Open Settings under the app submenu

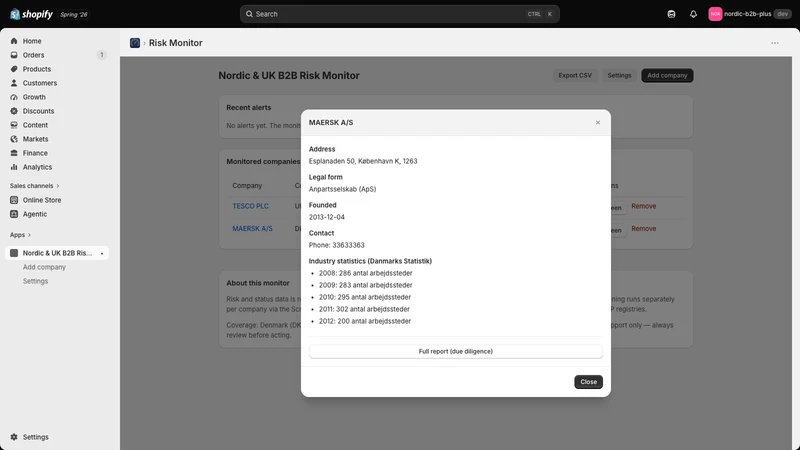[x=35, y=281]
